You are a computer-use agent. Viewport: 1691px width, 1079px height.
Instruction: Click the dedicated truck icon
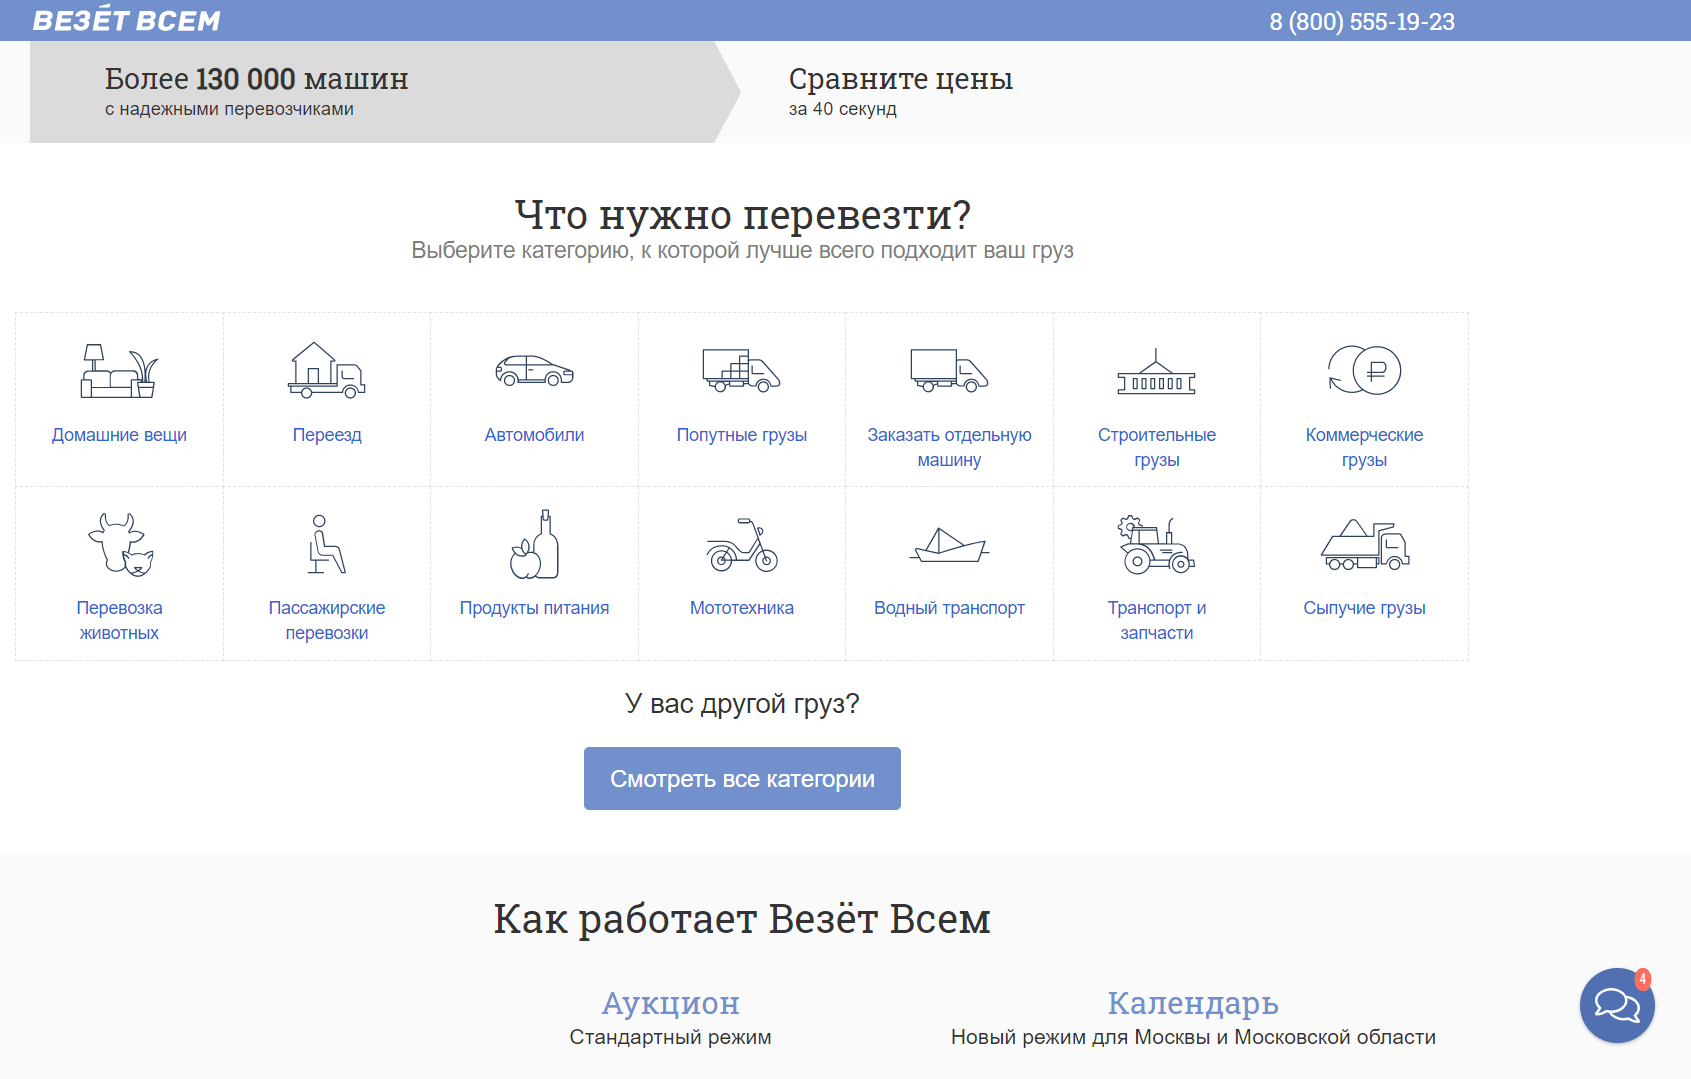click(x=949, y=370)
